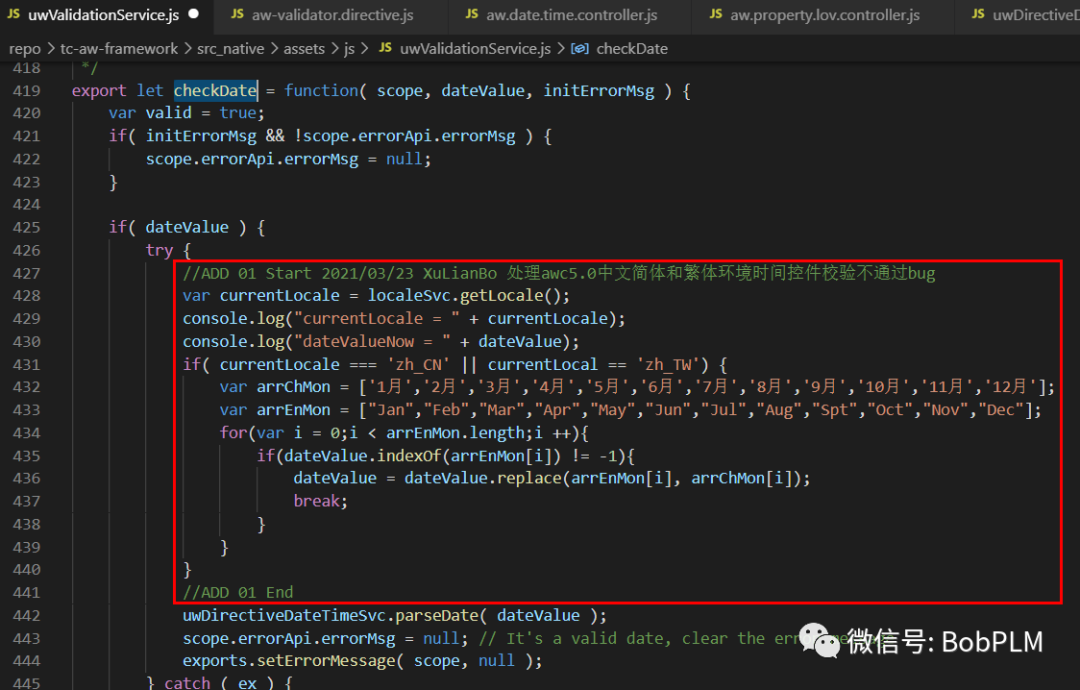Open the assets breadcrumb folder list

click(x=304, y=48)
